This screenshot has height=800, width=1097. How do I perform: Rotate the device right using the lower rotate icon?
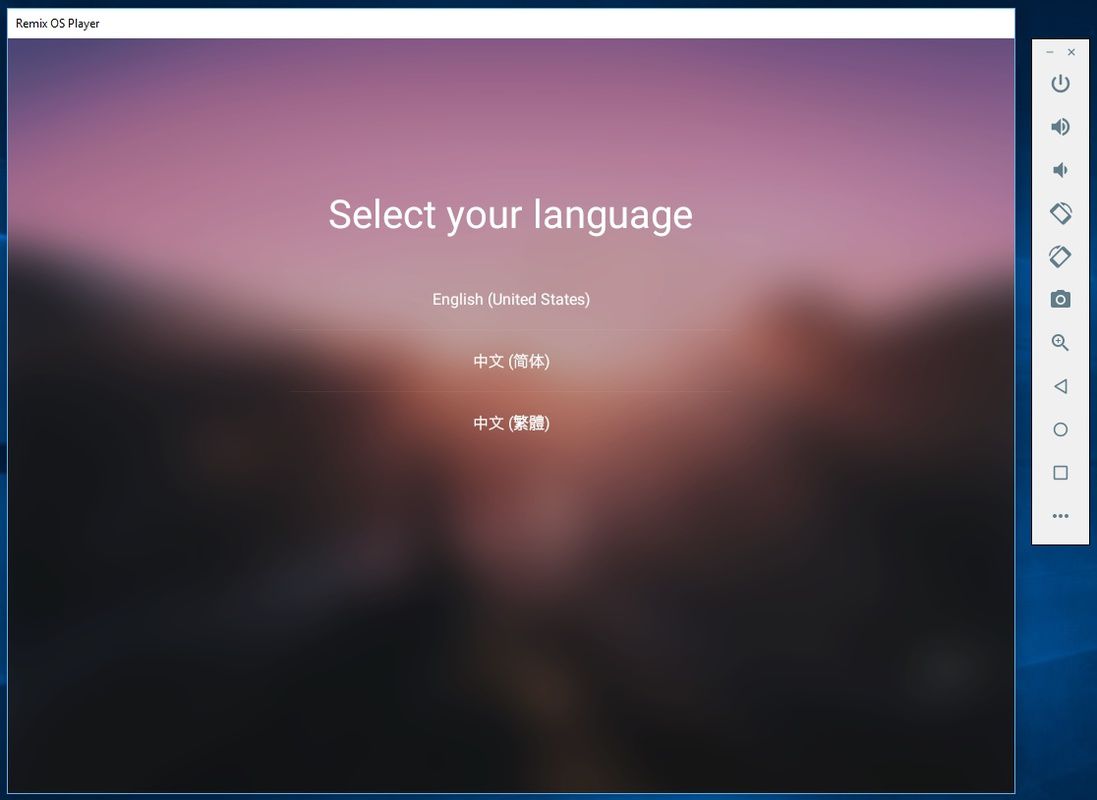pos(1060,256)
